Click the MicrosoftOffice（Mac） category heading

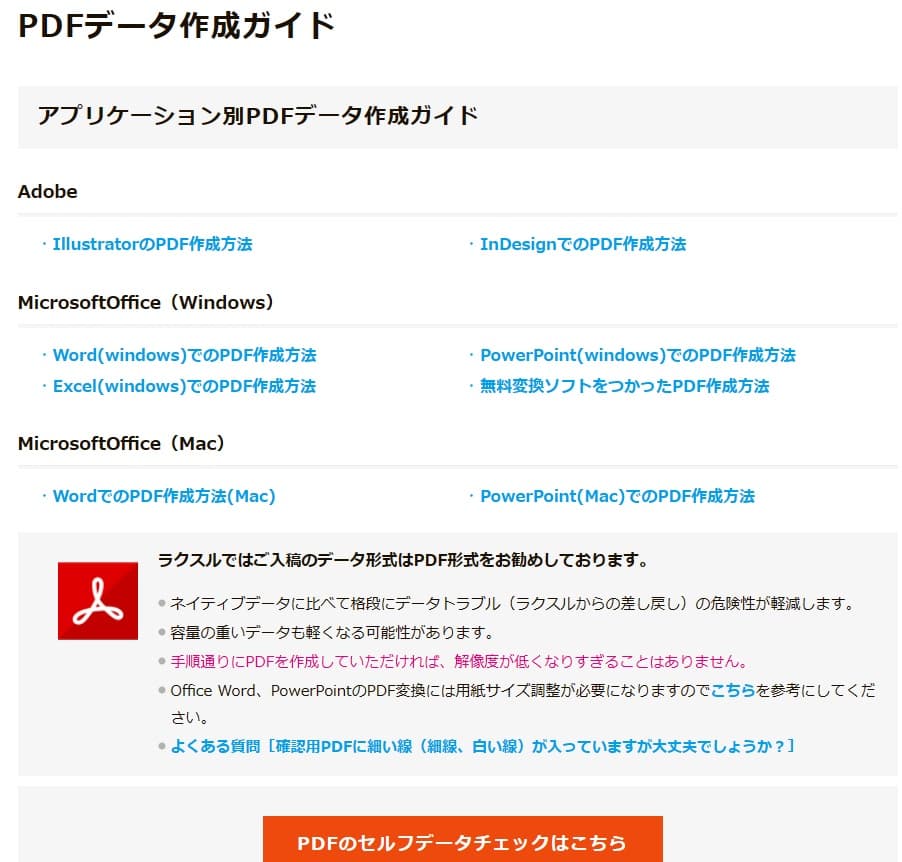tap(122, 443)
